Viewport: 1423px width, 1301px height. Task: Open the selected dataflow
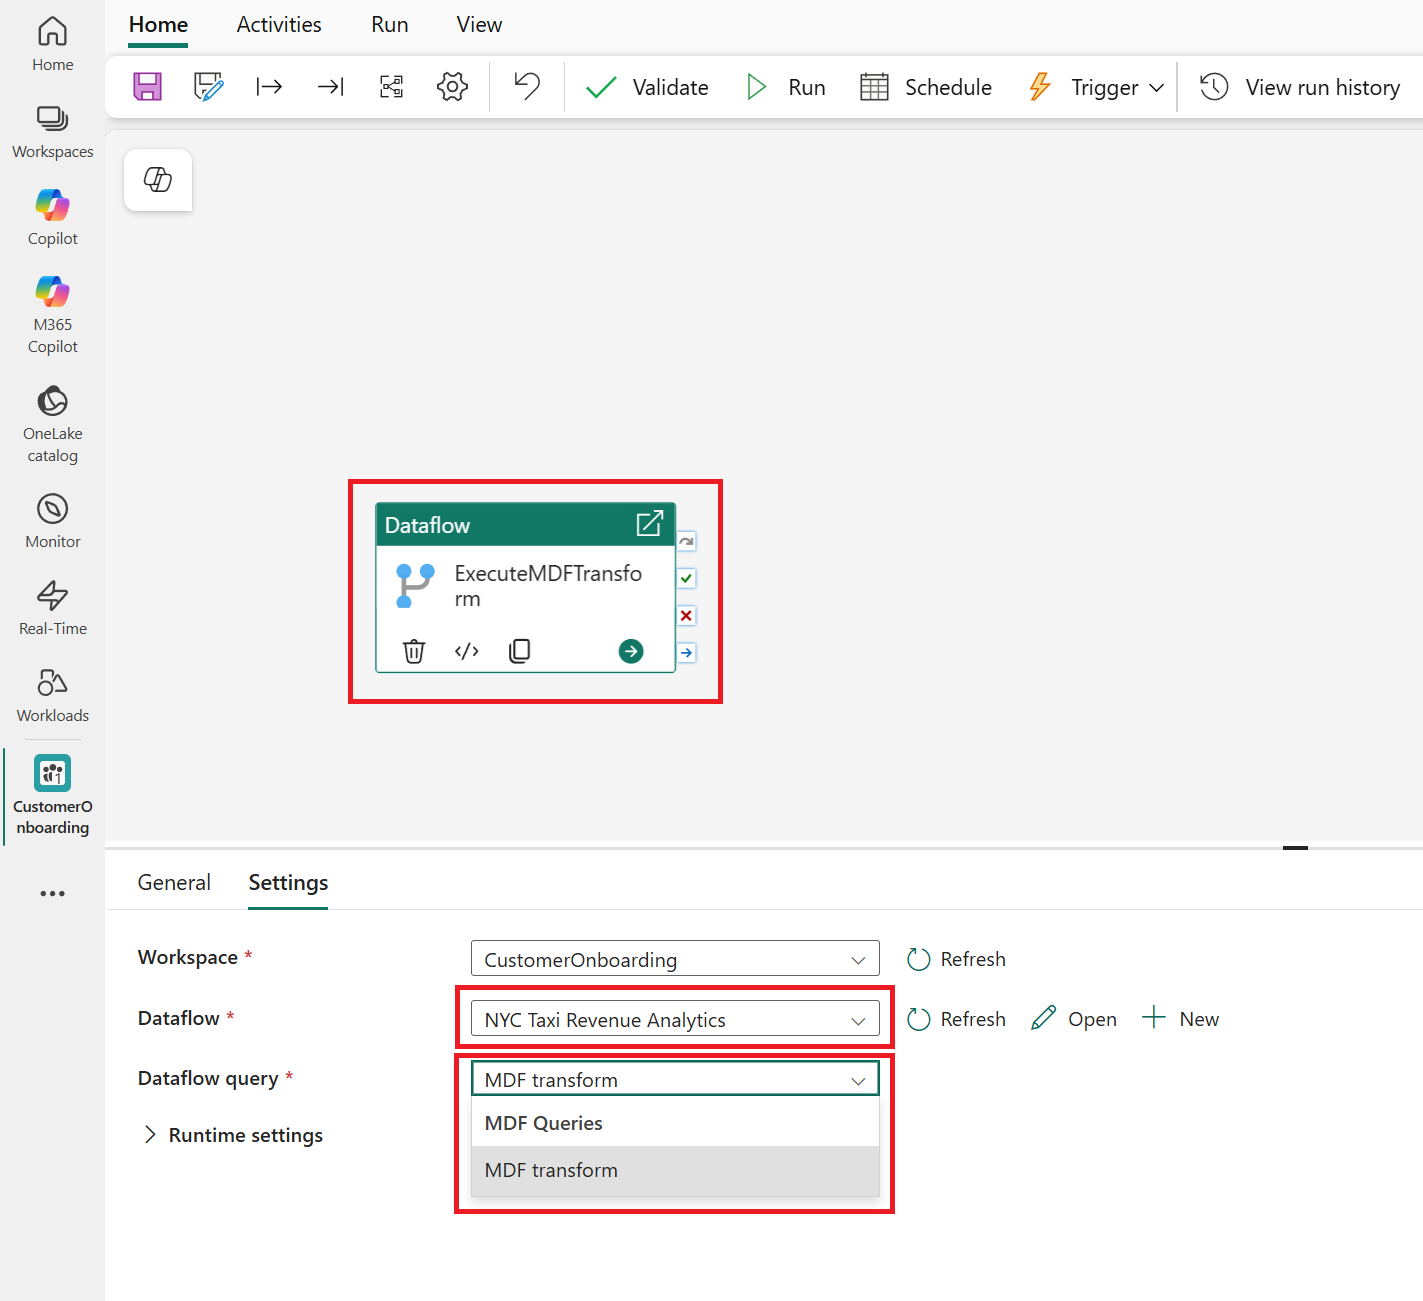point(1074,1019)
